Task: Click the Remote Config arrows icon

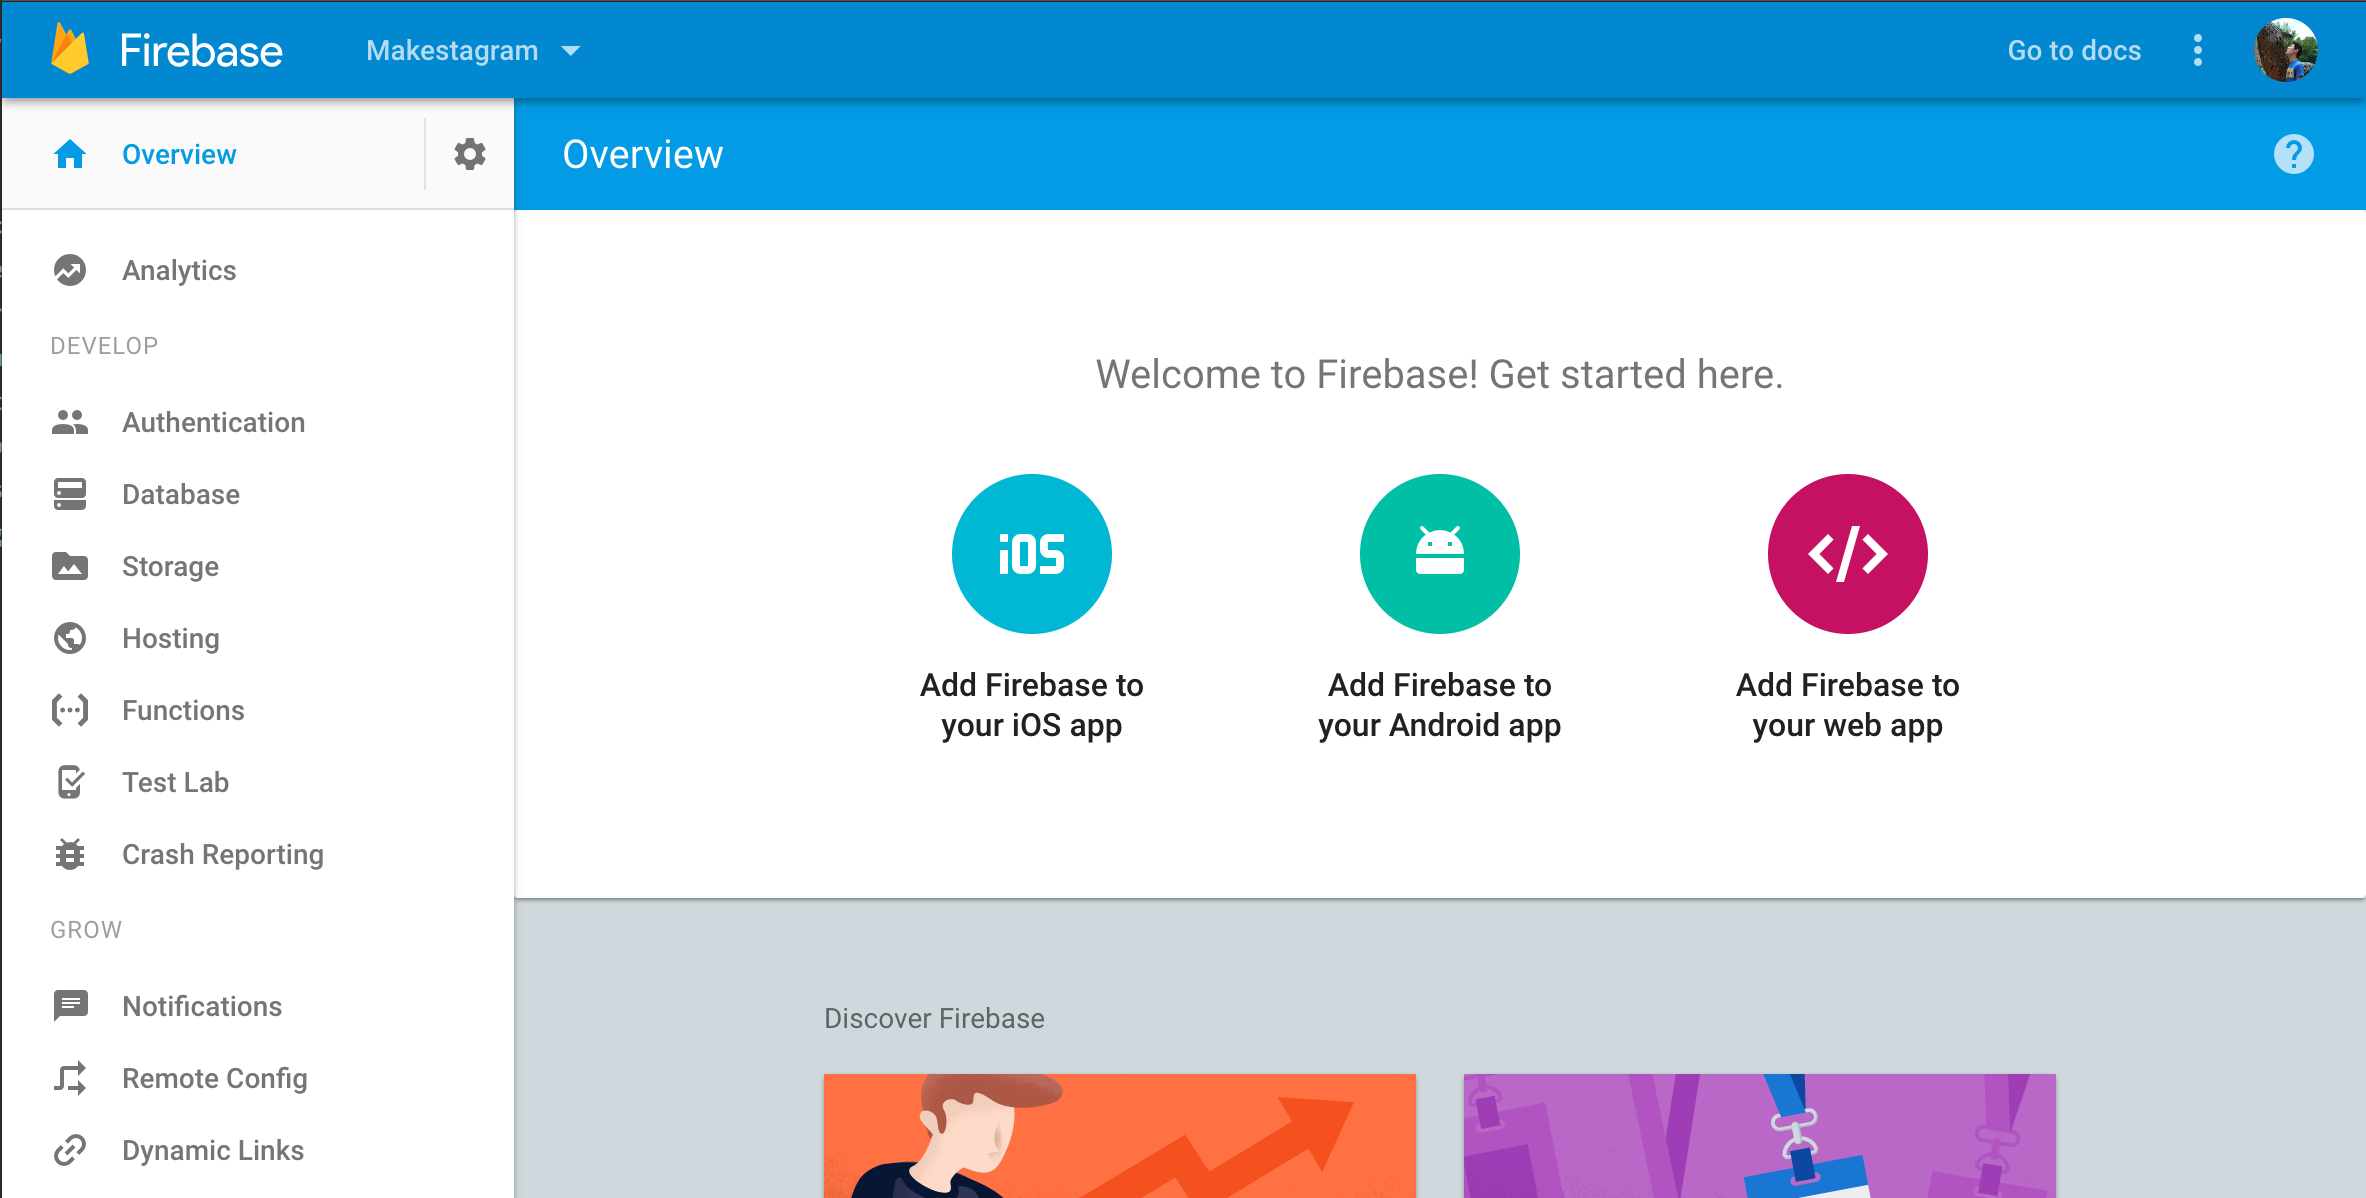Action: 70,1078
